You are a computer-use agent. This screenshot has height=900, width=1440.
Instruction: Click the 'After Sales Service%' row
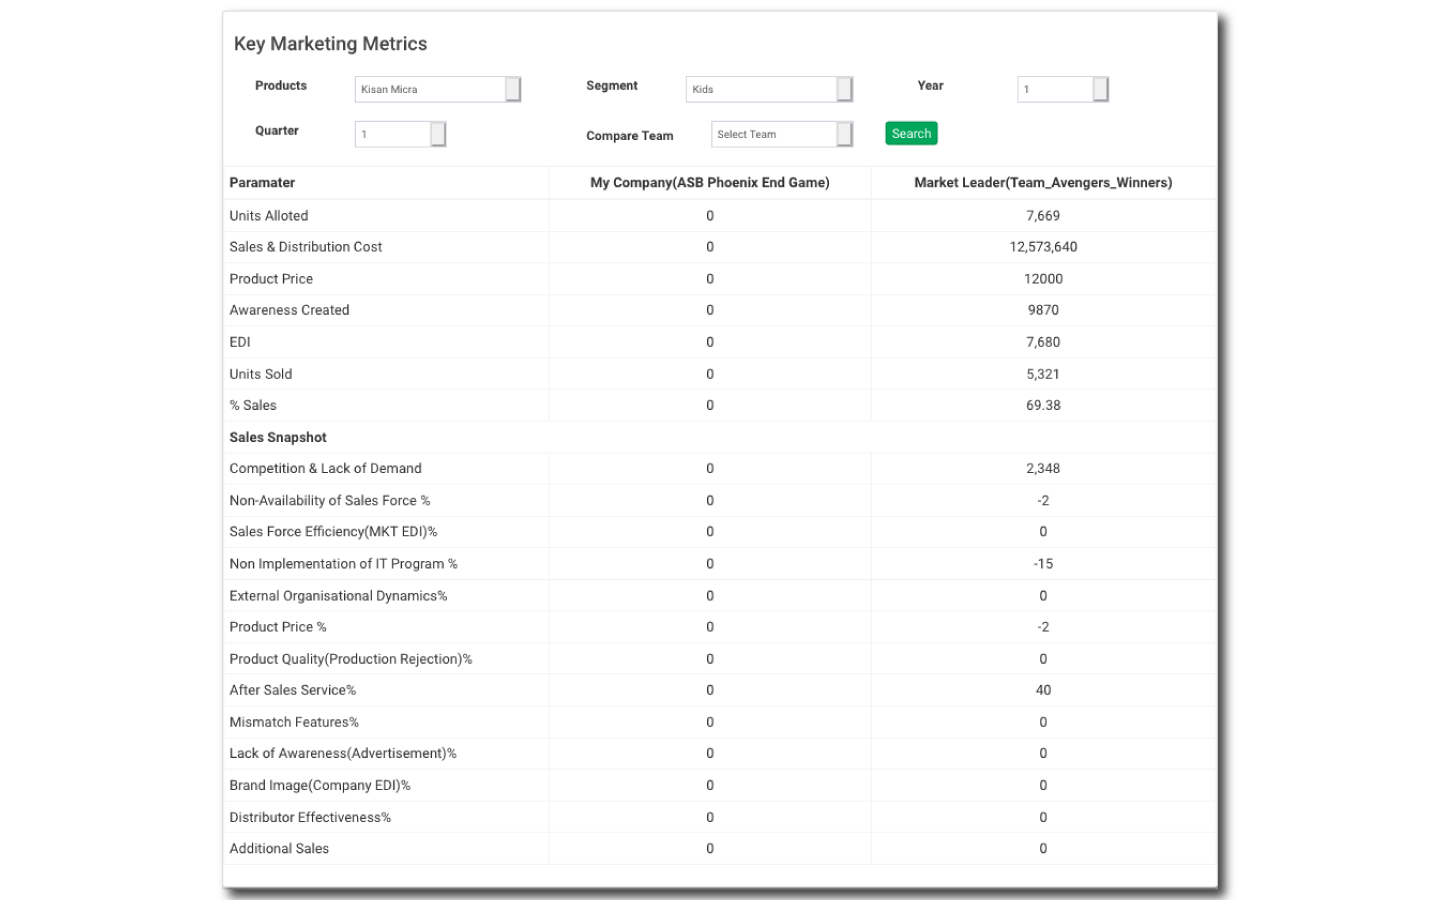pos(292,689)
